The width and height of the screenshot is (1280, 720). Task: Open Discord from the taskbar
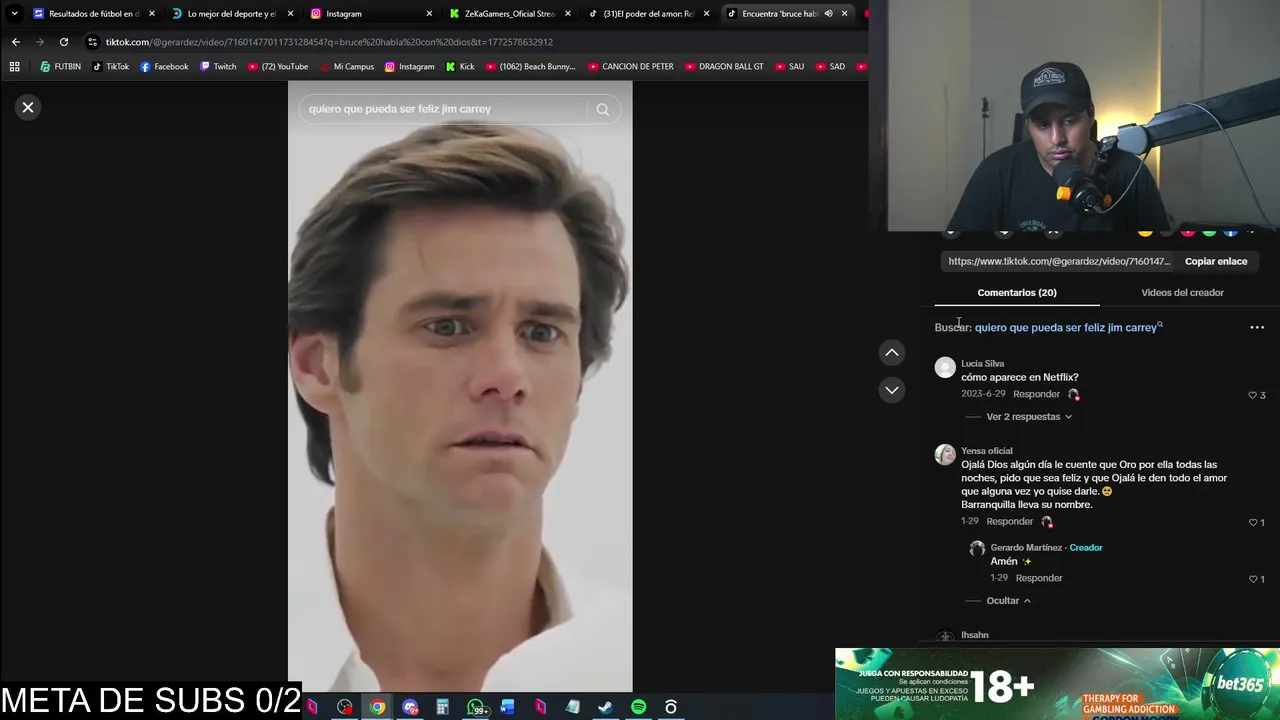[410, 707]
